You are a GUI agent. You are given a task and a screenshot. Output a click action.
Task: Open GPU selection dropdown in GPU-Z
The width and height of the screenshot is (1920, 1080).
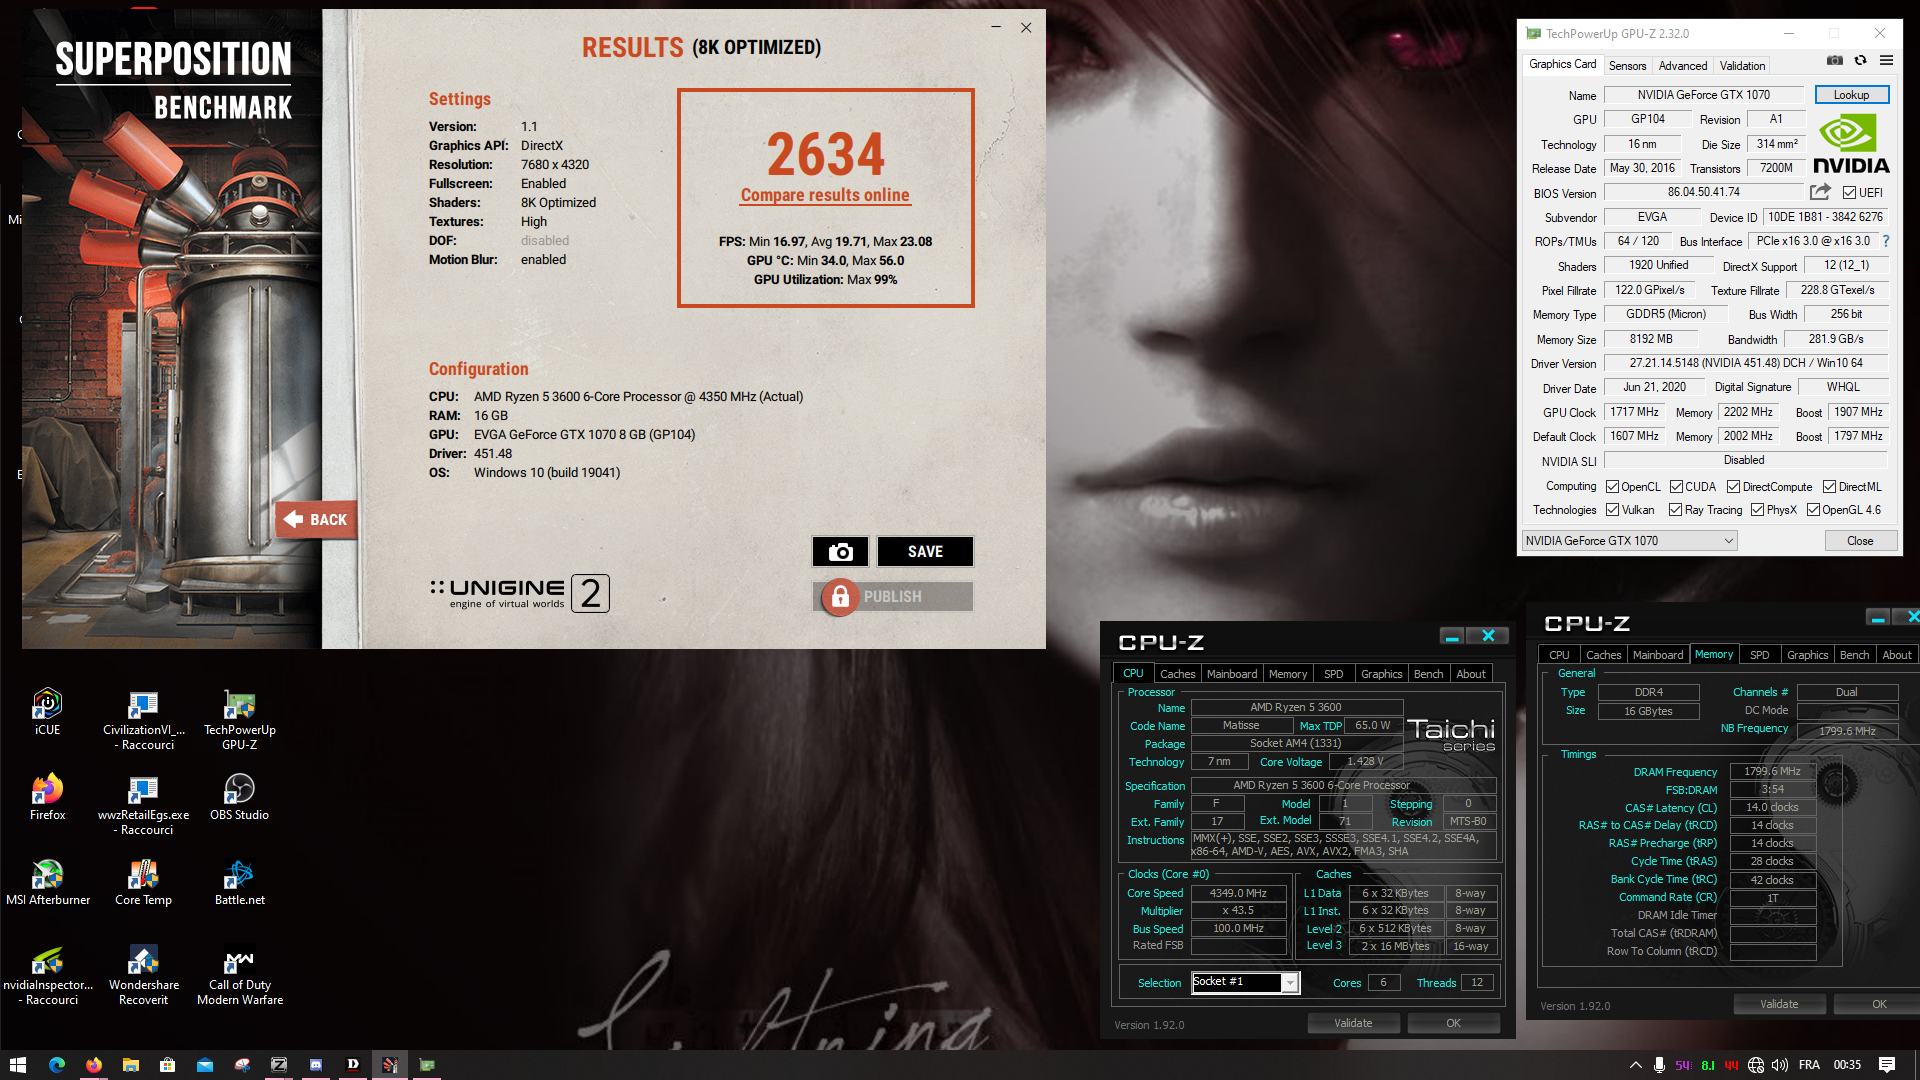[x=1629, y=541]
